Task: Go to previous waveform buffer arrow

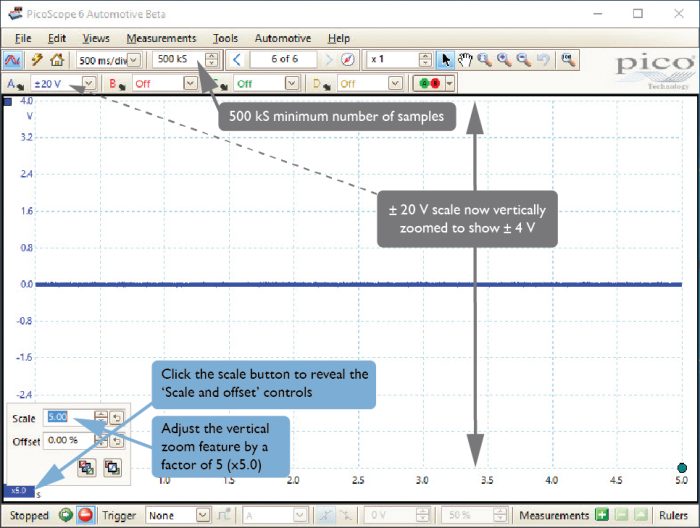Action: click(237, 59)
